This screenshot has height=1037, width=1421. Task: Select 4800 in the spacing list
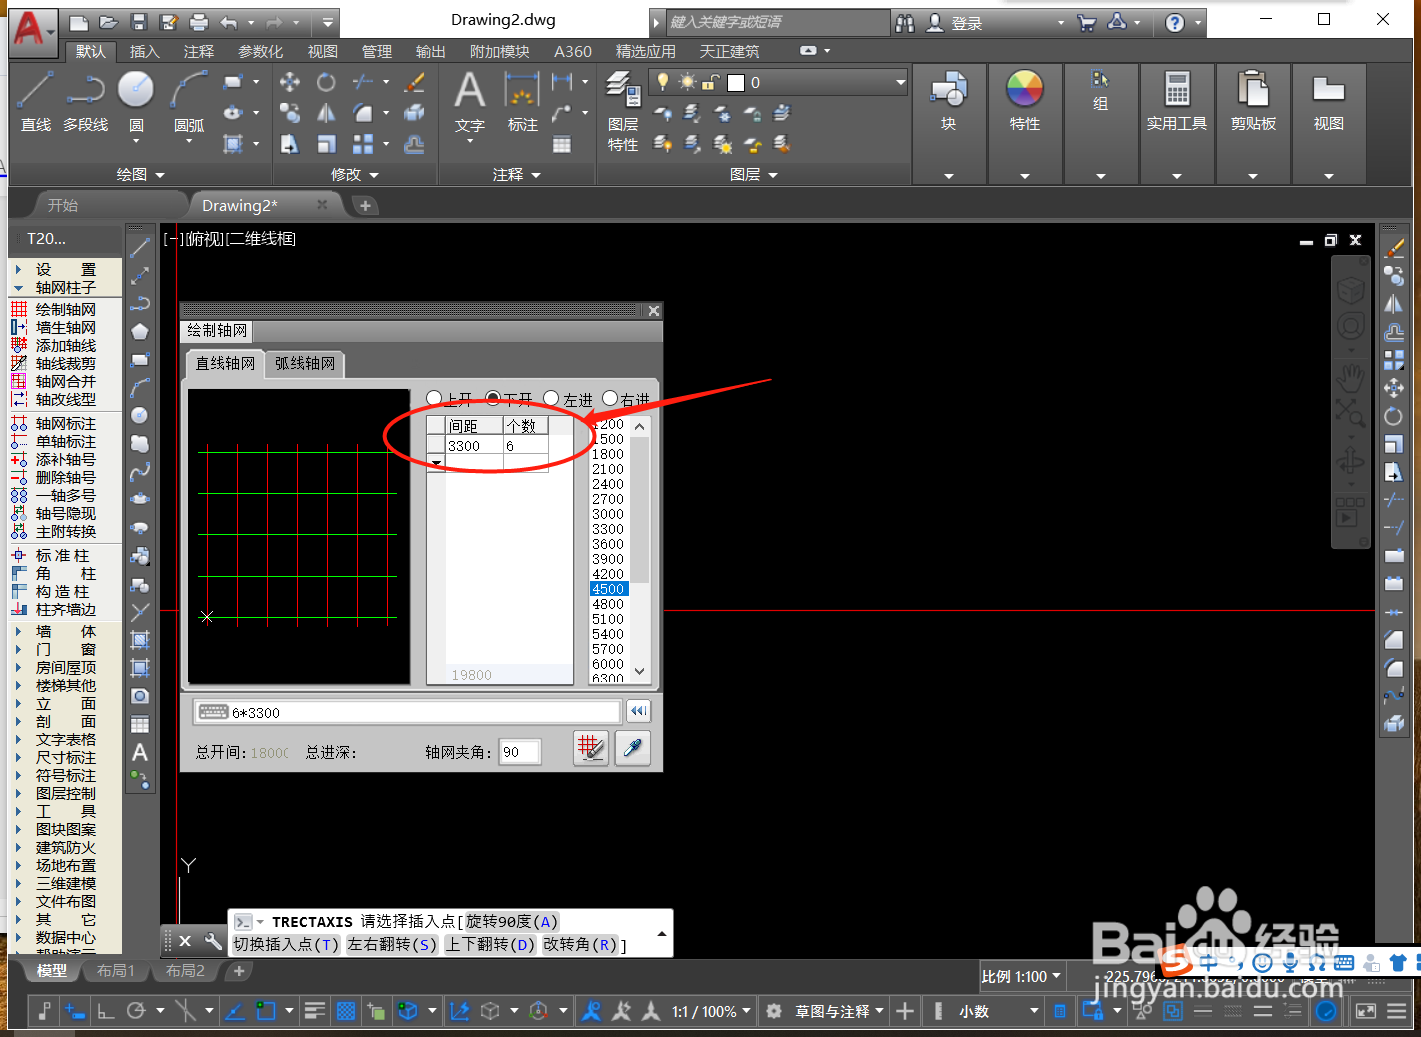click(608, 604)
